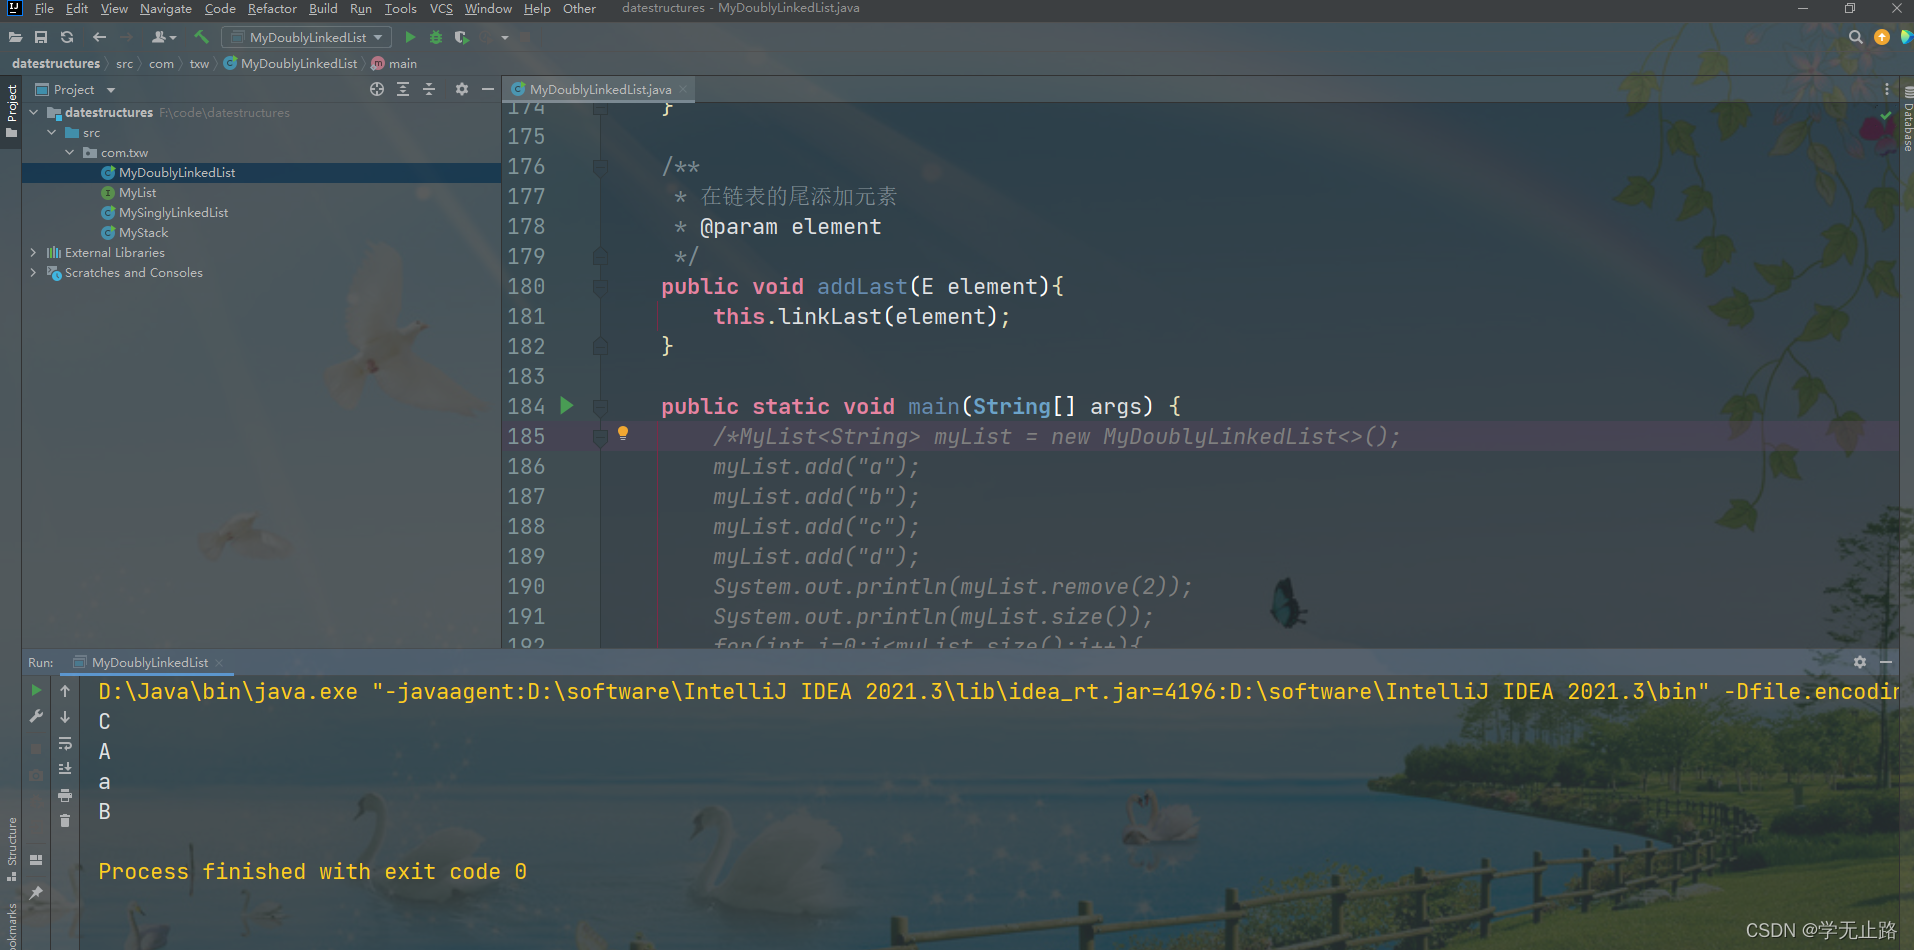Click the Build project hammer icon
Viewport: 1914px width, 950px height.
(x=201, y=37)
